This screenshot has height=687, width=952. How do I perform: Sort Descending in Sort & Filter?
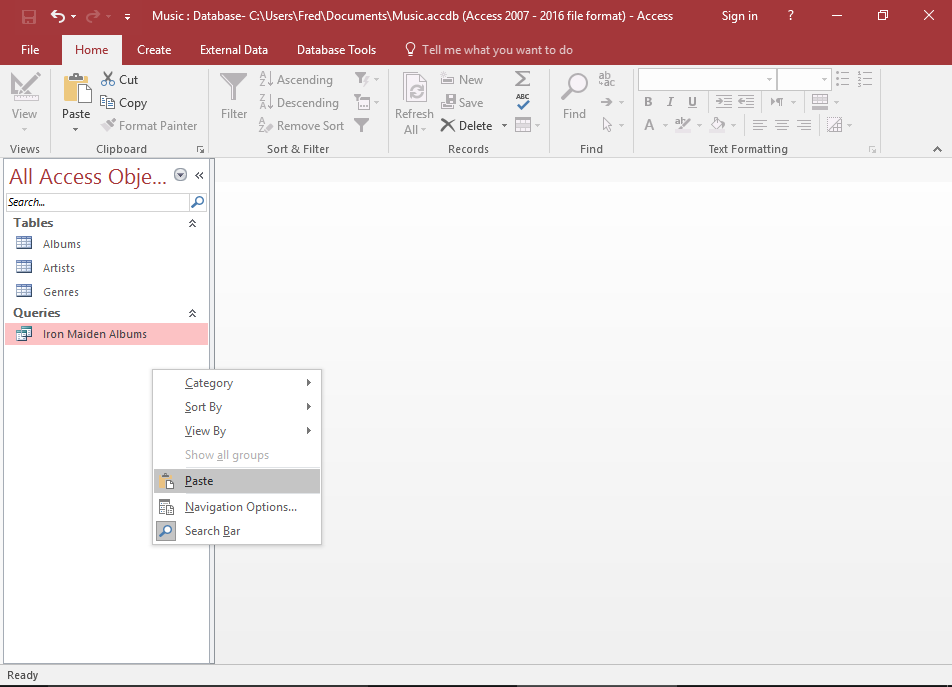pyautogui.click(x=299, y=103)
